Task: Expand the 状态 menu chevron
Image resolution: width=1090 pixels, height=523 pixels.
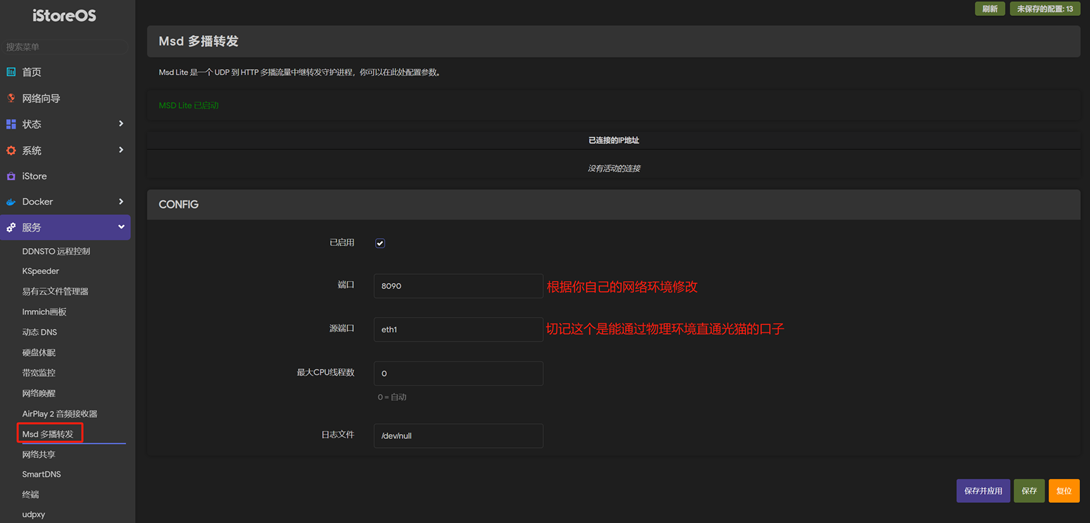Action: (x=121, y=124)
